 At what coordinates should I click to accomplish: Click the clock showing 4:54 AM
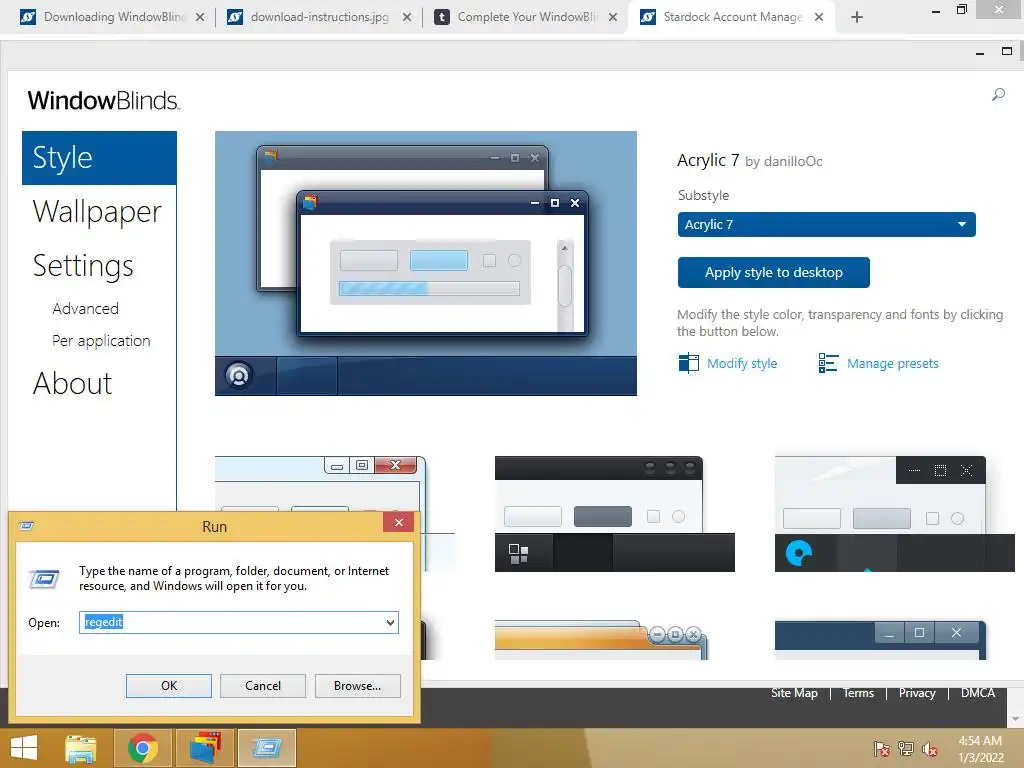coord(980,741)
